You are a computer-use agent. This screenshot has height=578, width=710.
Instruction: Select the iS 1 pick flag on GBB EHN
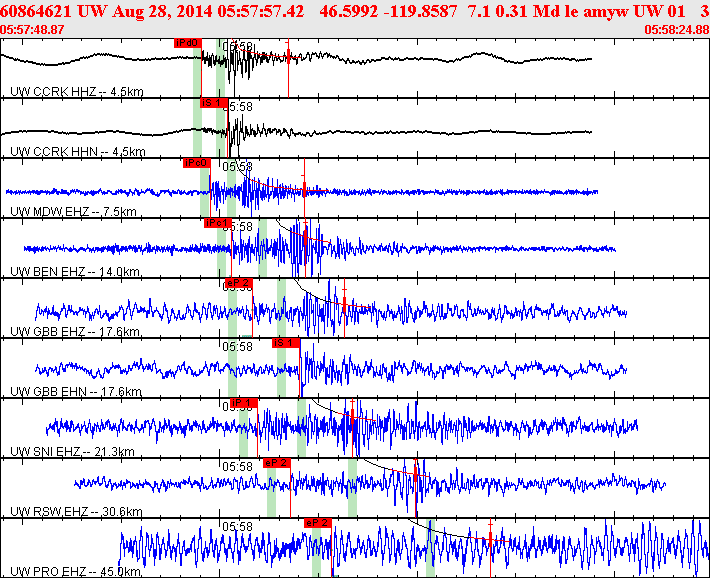coord(286,343)
